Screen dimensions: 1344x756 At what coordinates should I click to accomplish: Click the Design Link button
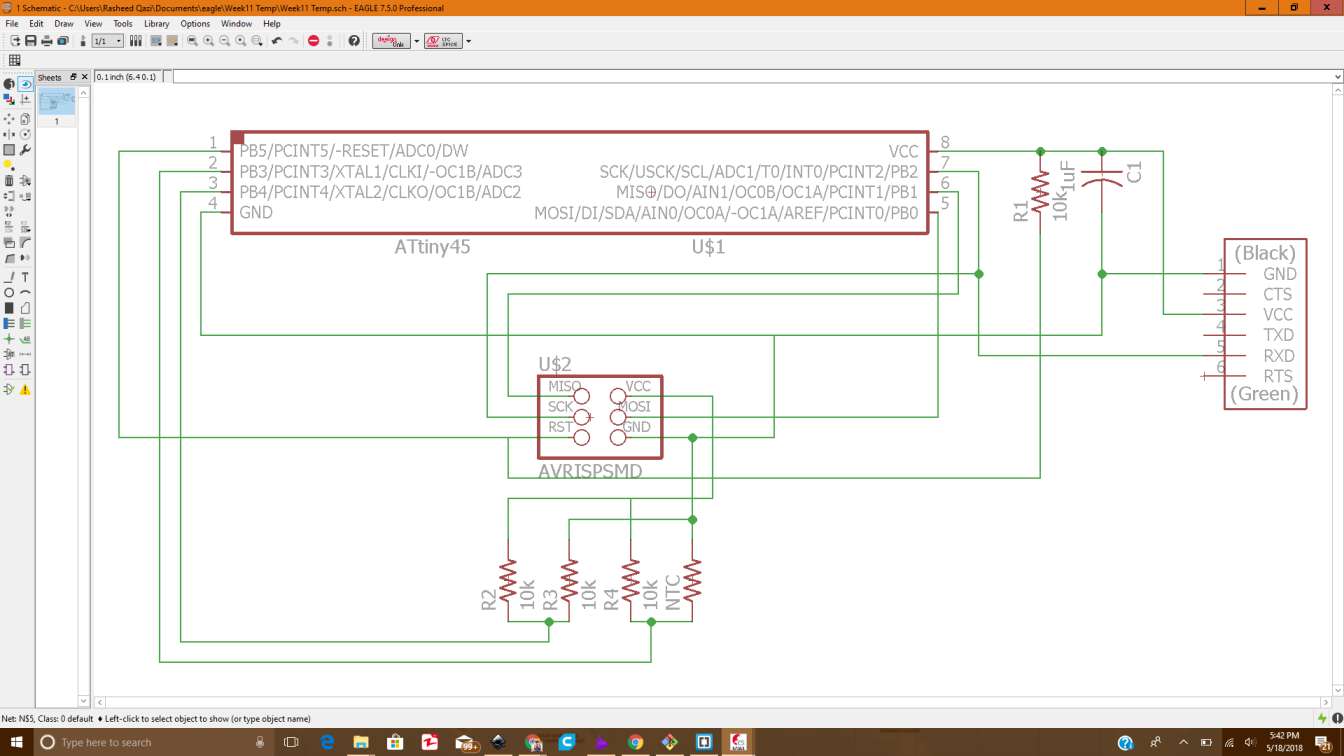(392, 41)
